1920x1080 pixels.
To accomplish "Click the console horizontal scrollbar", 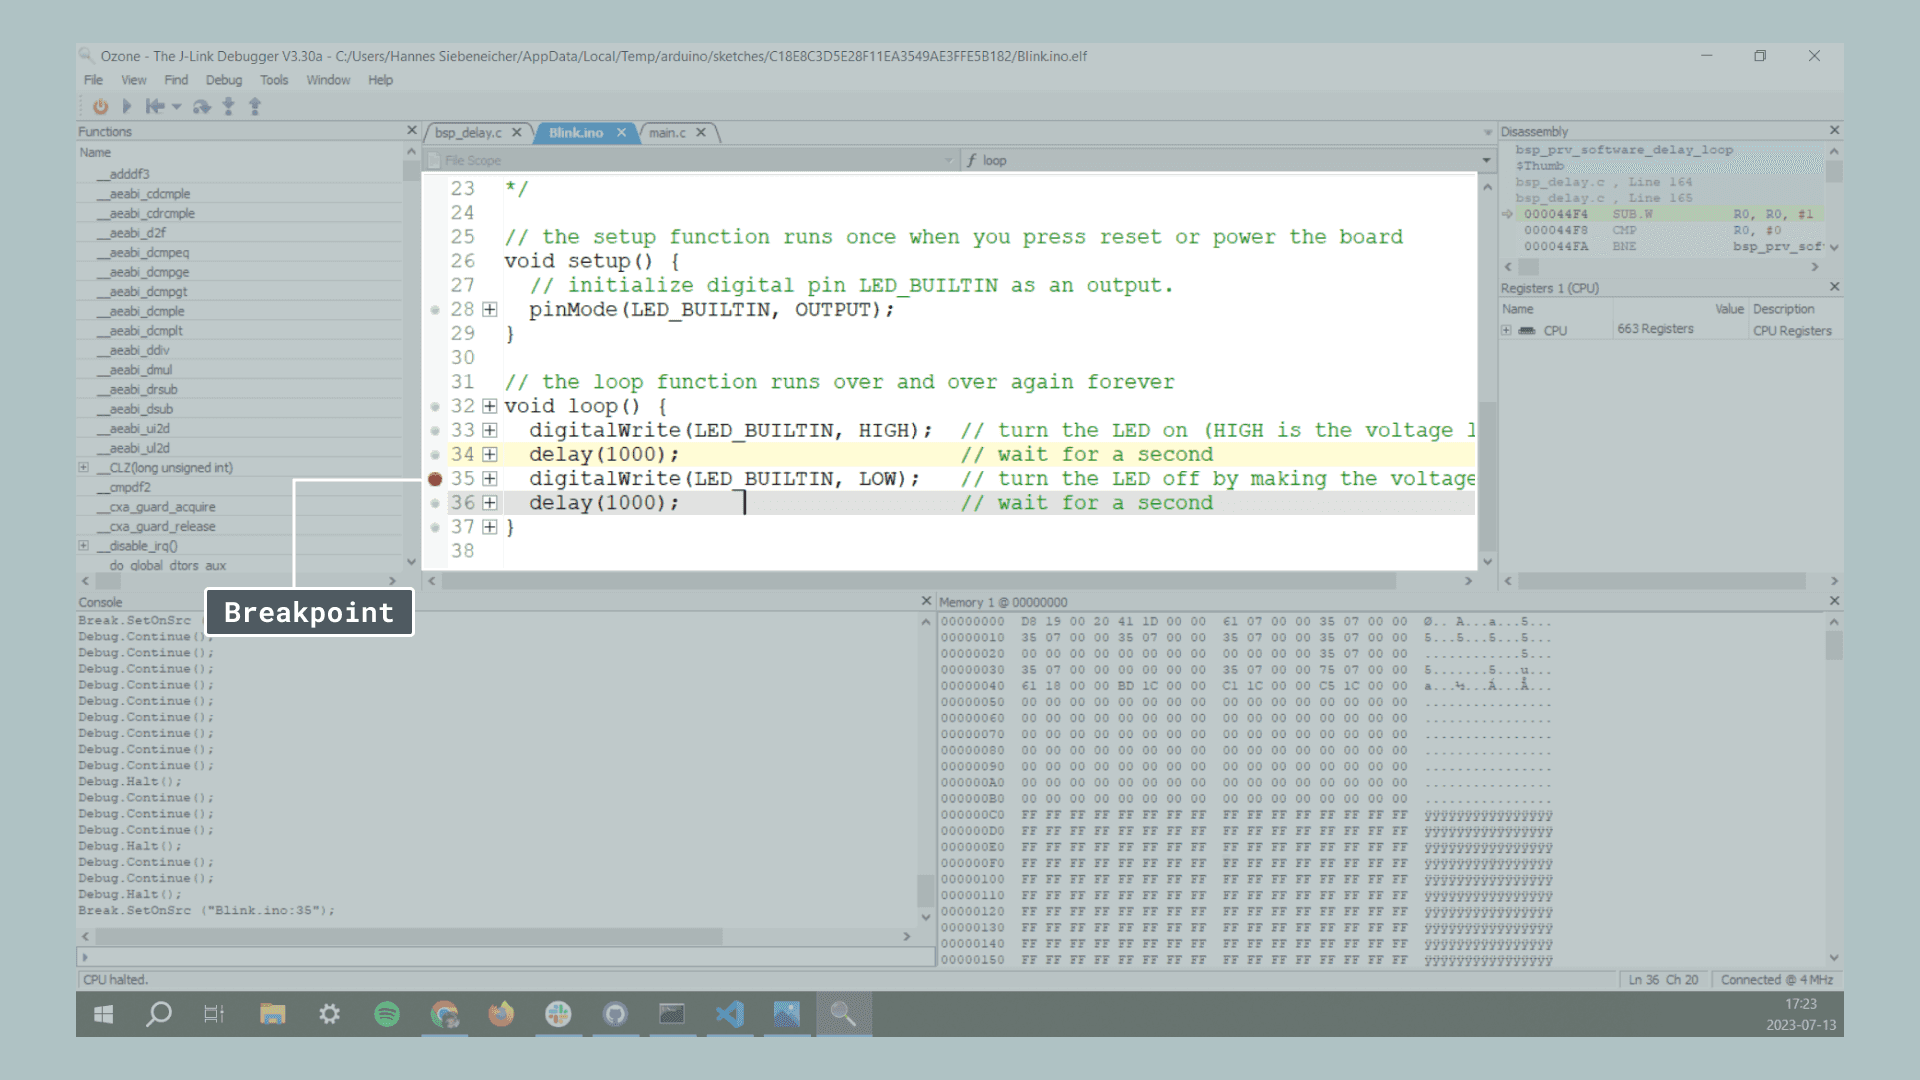I will (408, 937).
